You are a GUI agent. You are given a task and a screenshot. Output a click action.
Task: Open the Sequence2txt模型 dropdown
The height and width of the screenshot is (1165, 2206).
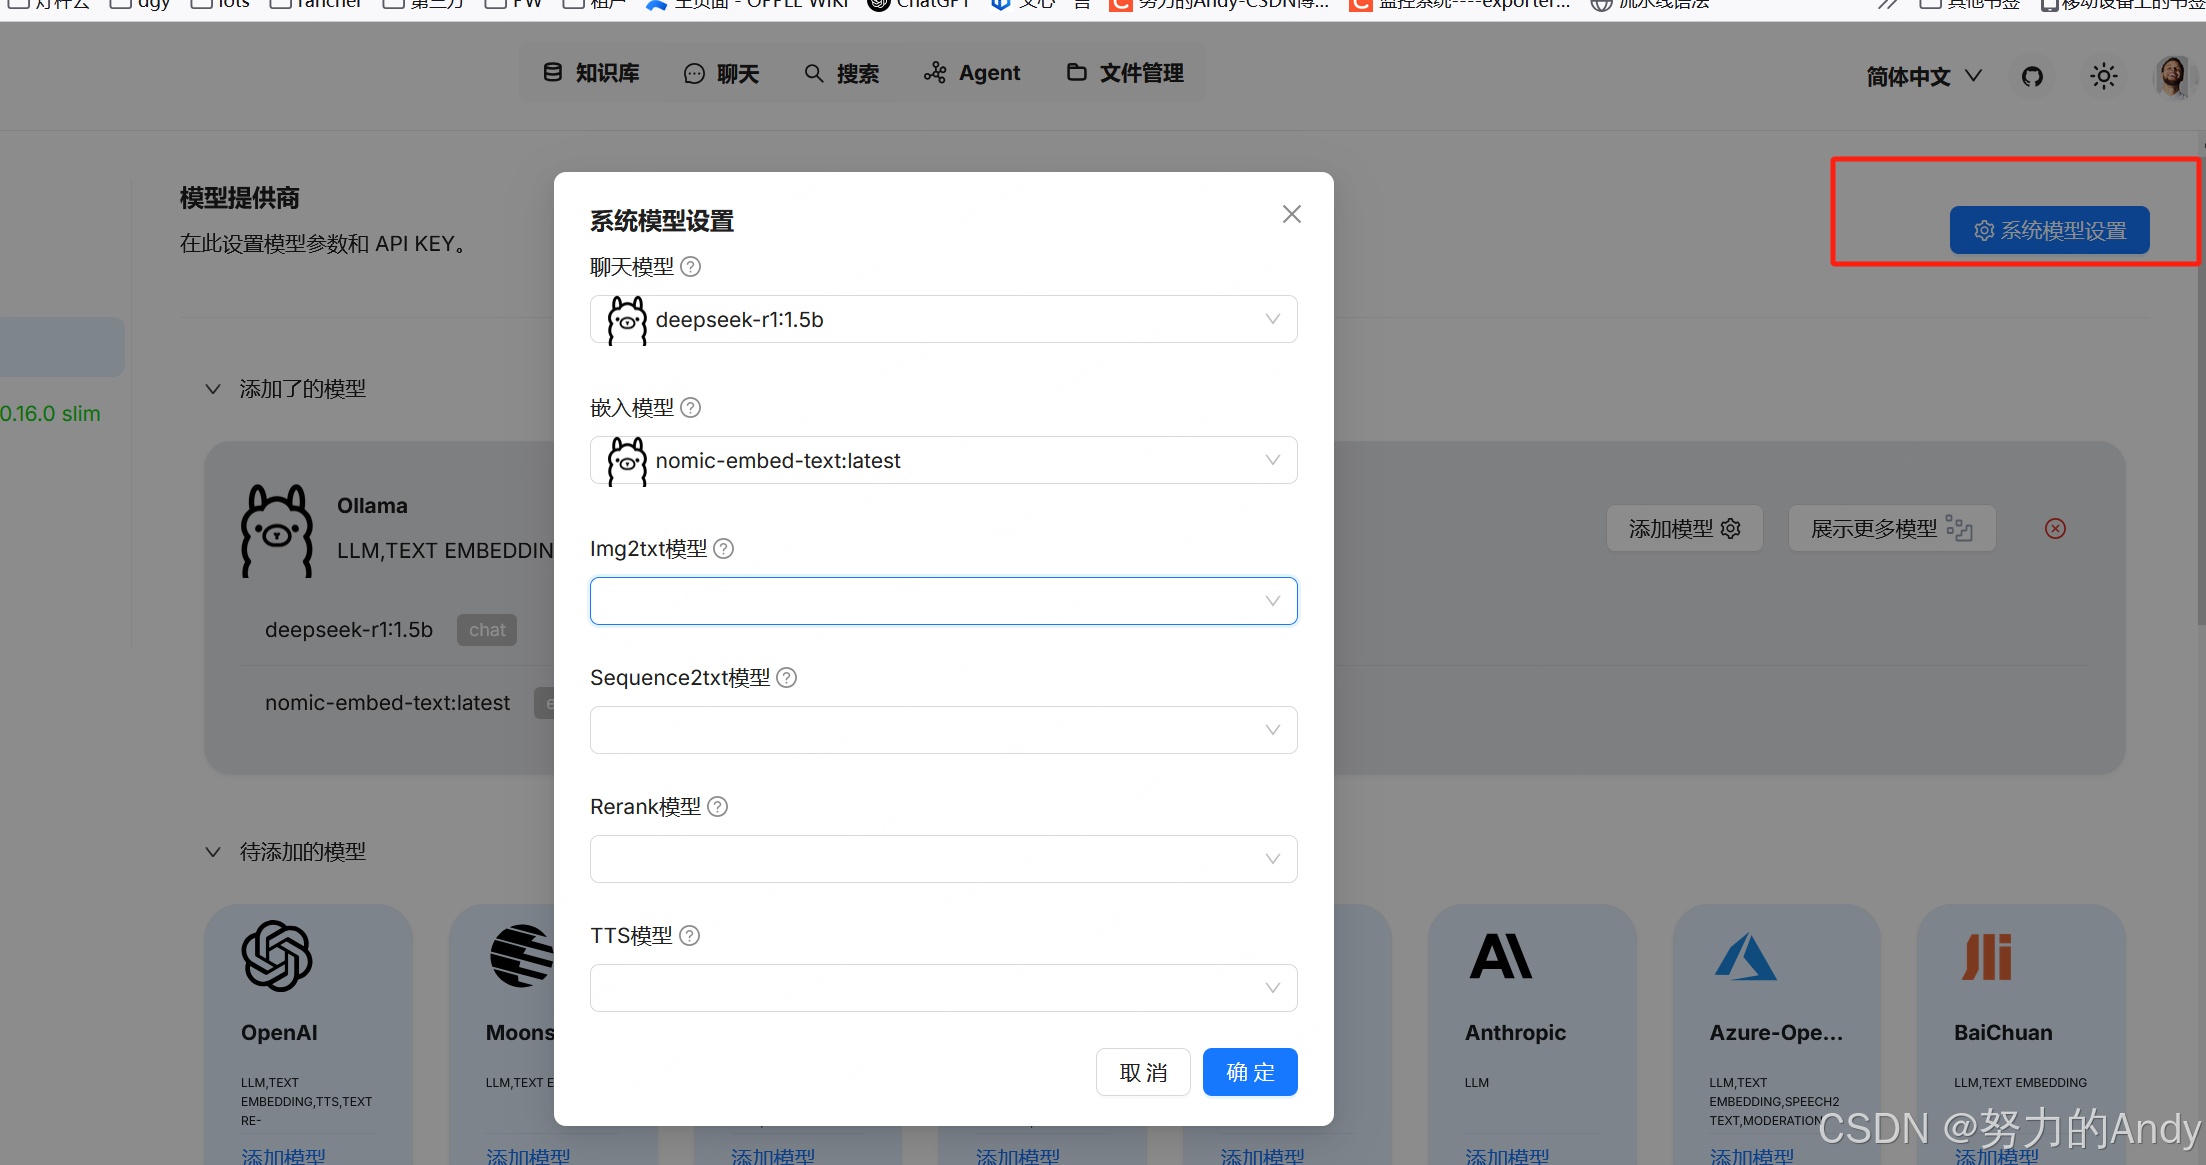point(943,730)
